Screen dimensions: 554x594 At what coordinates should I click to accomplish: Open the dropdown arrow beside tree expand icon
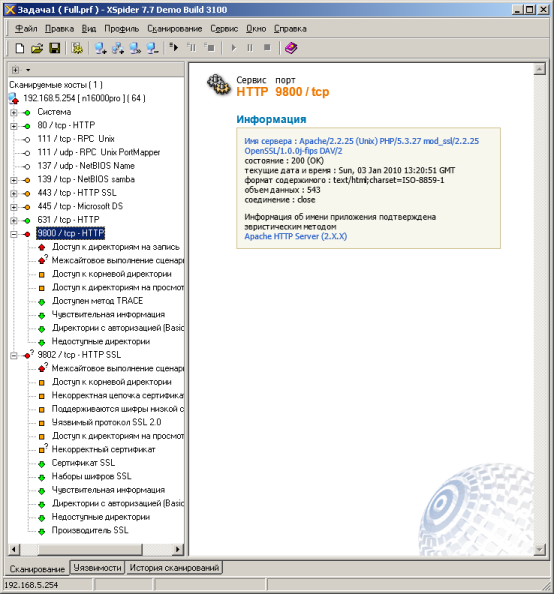(28, 70)
